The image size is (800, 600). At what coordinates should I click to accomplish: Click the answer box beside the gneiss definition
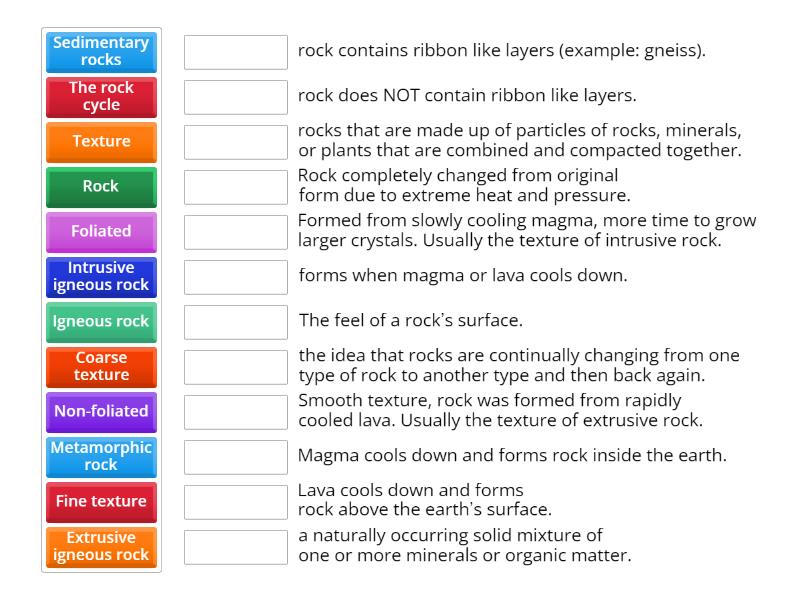236,52
